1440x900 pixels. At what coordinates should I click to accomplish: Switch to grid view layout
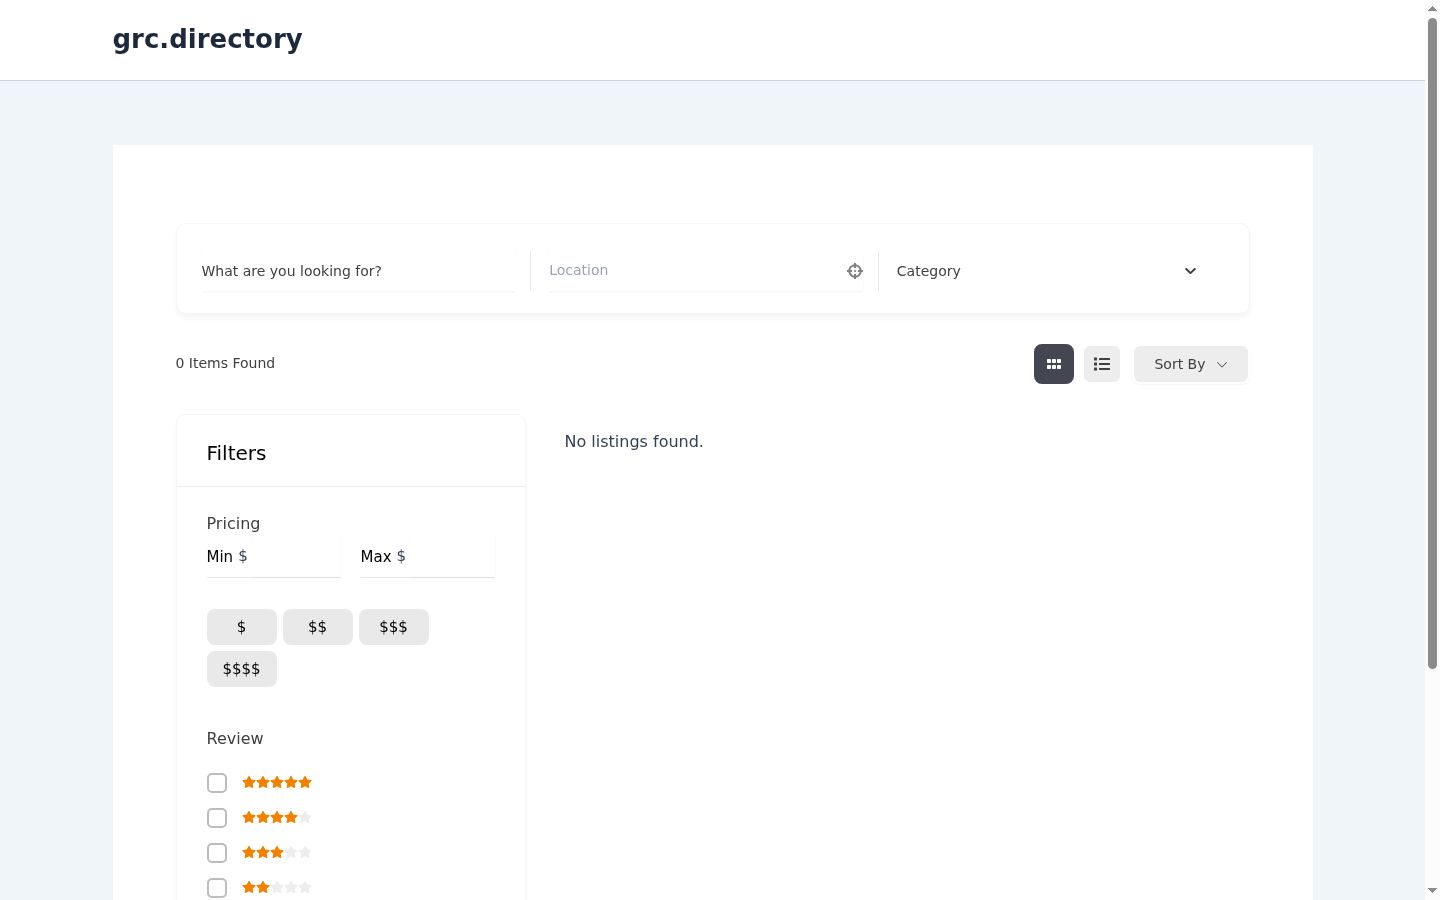[x=1054, y=364]
